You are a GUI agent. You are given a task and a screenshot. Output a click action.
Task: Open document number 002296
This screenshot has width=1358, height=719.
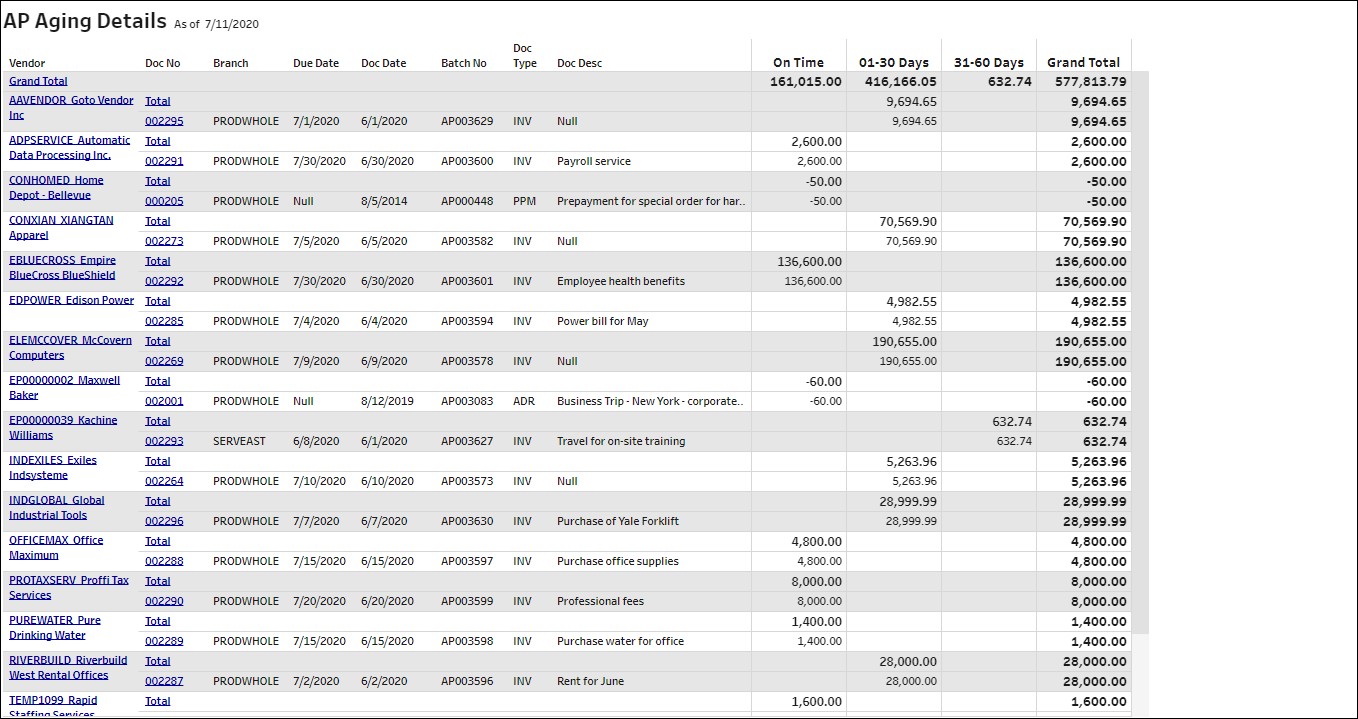[164, 521]
